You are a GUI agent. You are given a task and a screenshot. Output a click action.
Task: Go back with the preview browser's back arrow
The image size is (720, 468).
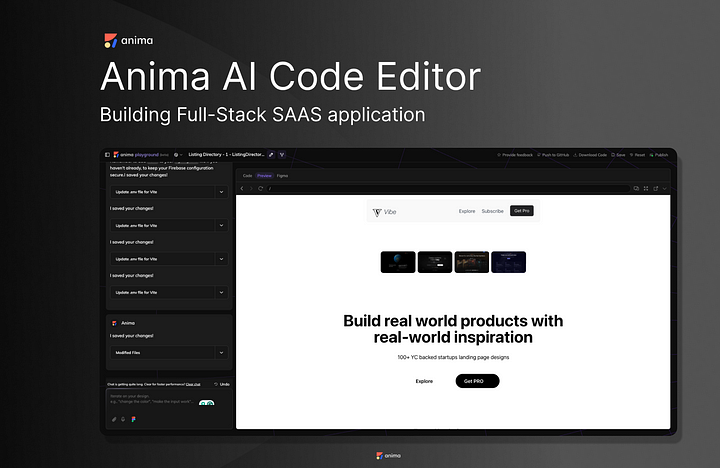tap(242, 188)
